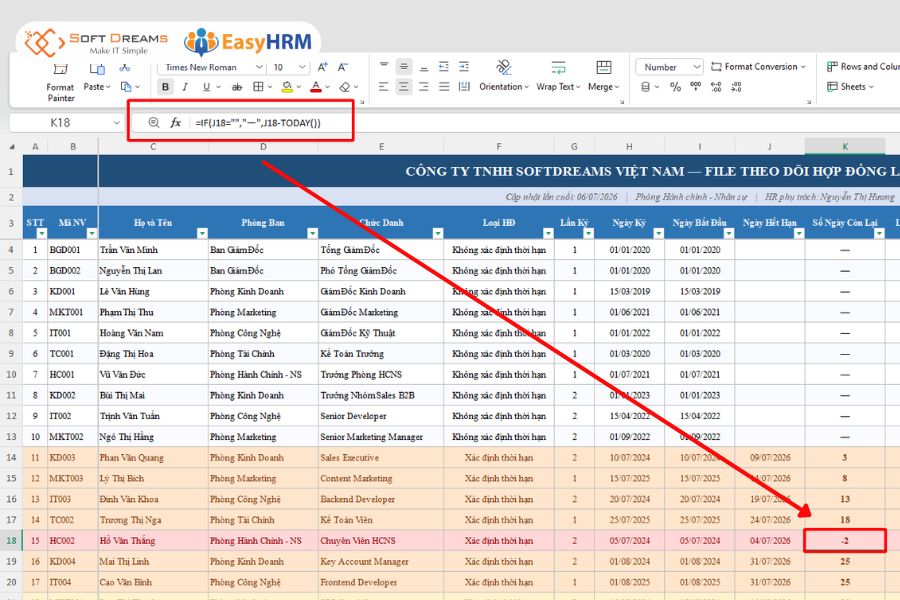
Task: Click the Increase Decimal icon
Action: pos(716,87)
